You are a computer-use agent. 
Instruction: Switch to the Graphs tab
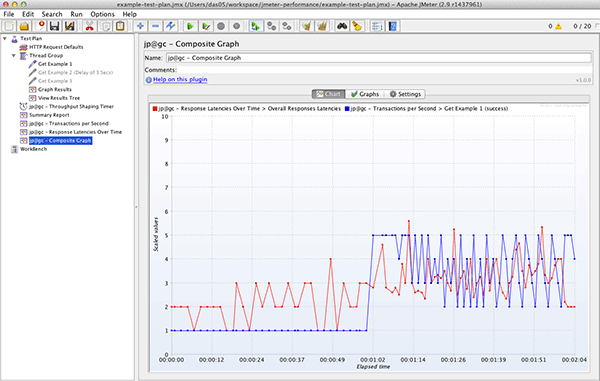(x=365, y=94)
